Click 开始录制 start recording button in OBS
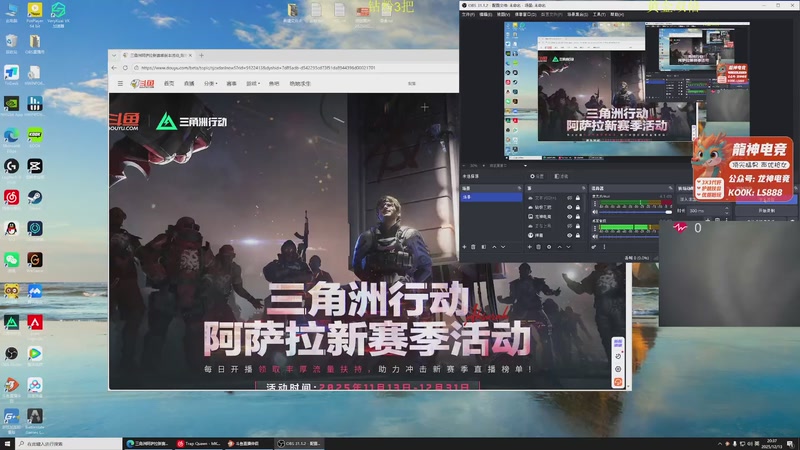 [766, 210]
